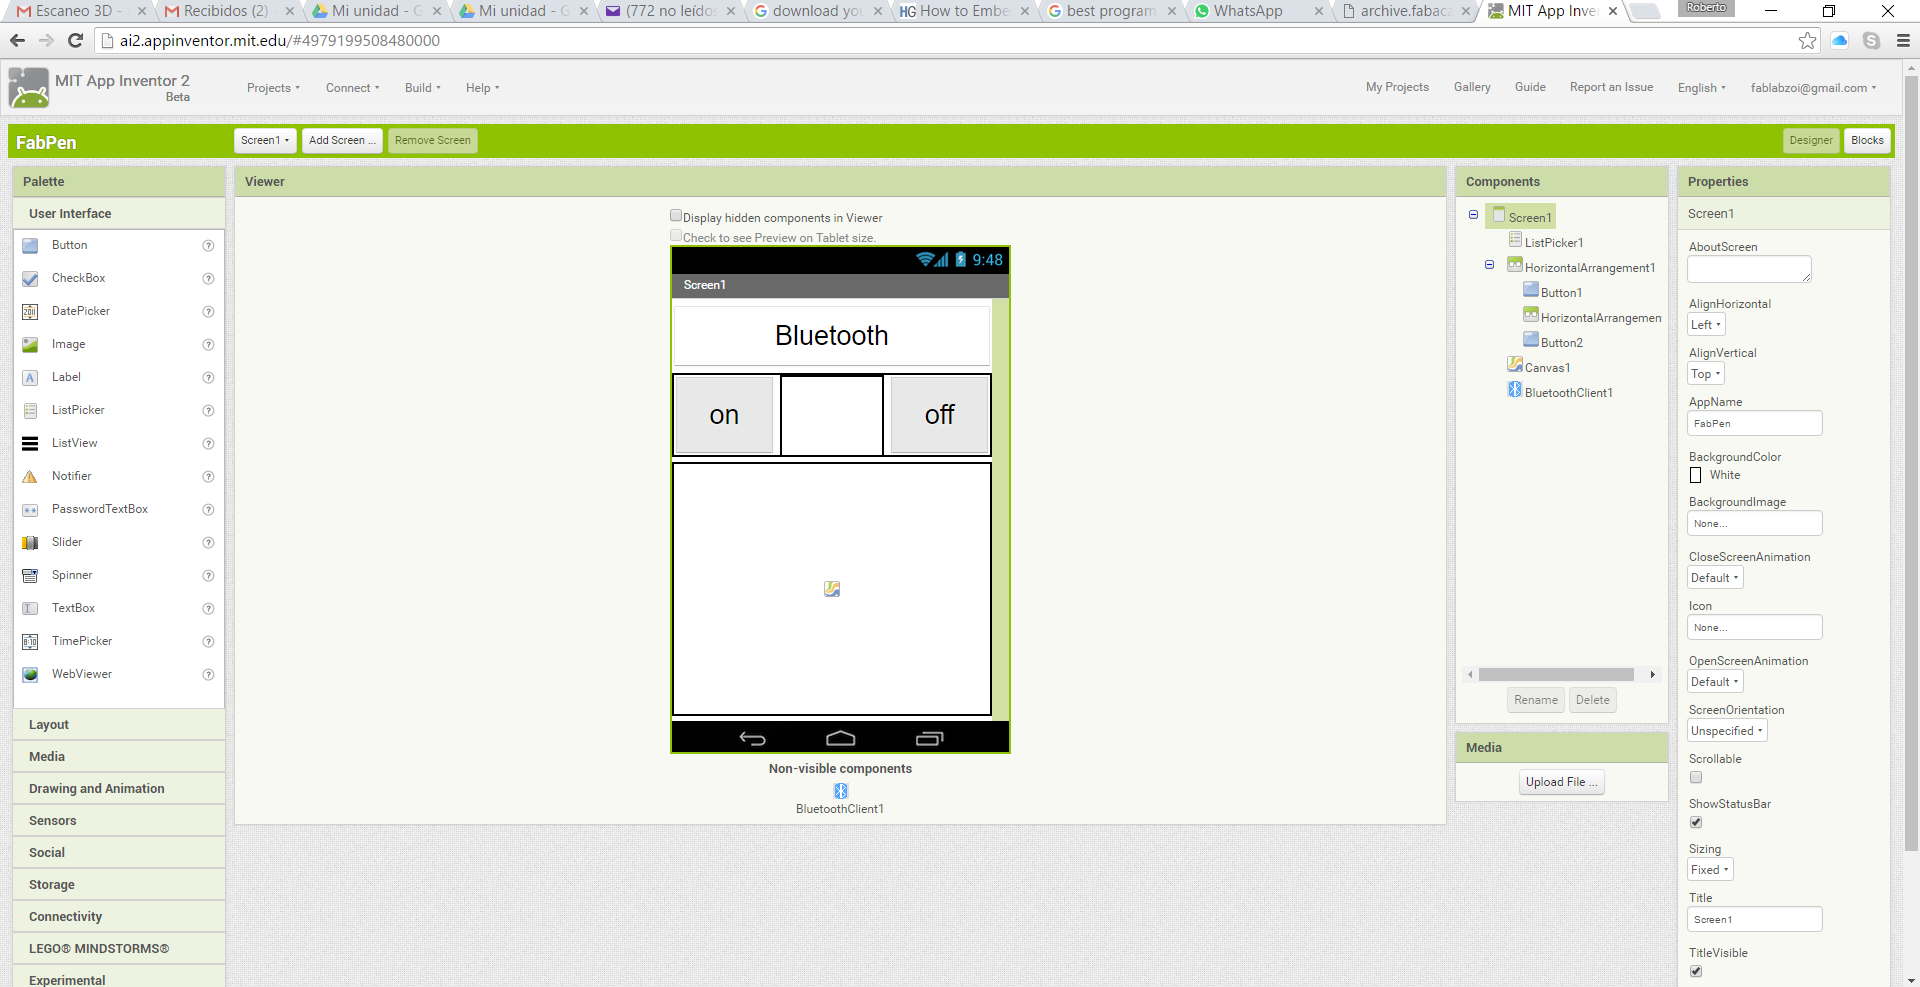Click the Upload File button

[x=1561, y=782]
